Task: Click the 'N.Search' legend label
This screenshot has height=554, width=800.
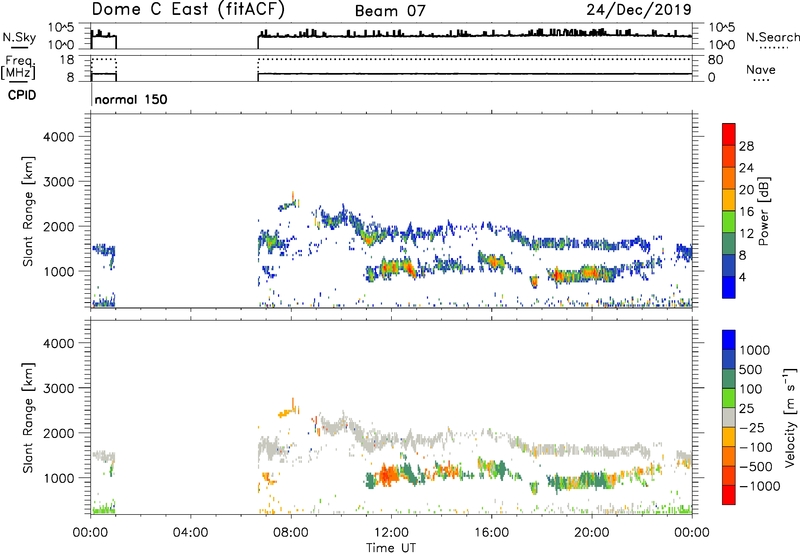Action: 772,37
